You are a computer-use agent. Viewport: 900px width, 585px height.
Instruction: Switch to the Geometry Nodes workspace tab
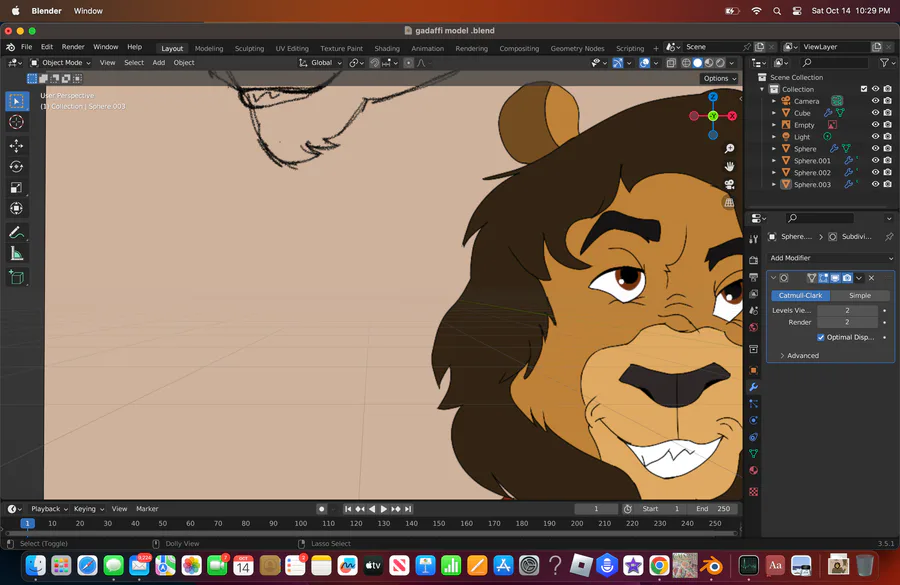point(577,48)
